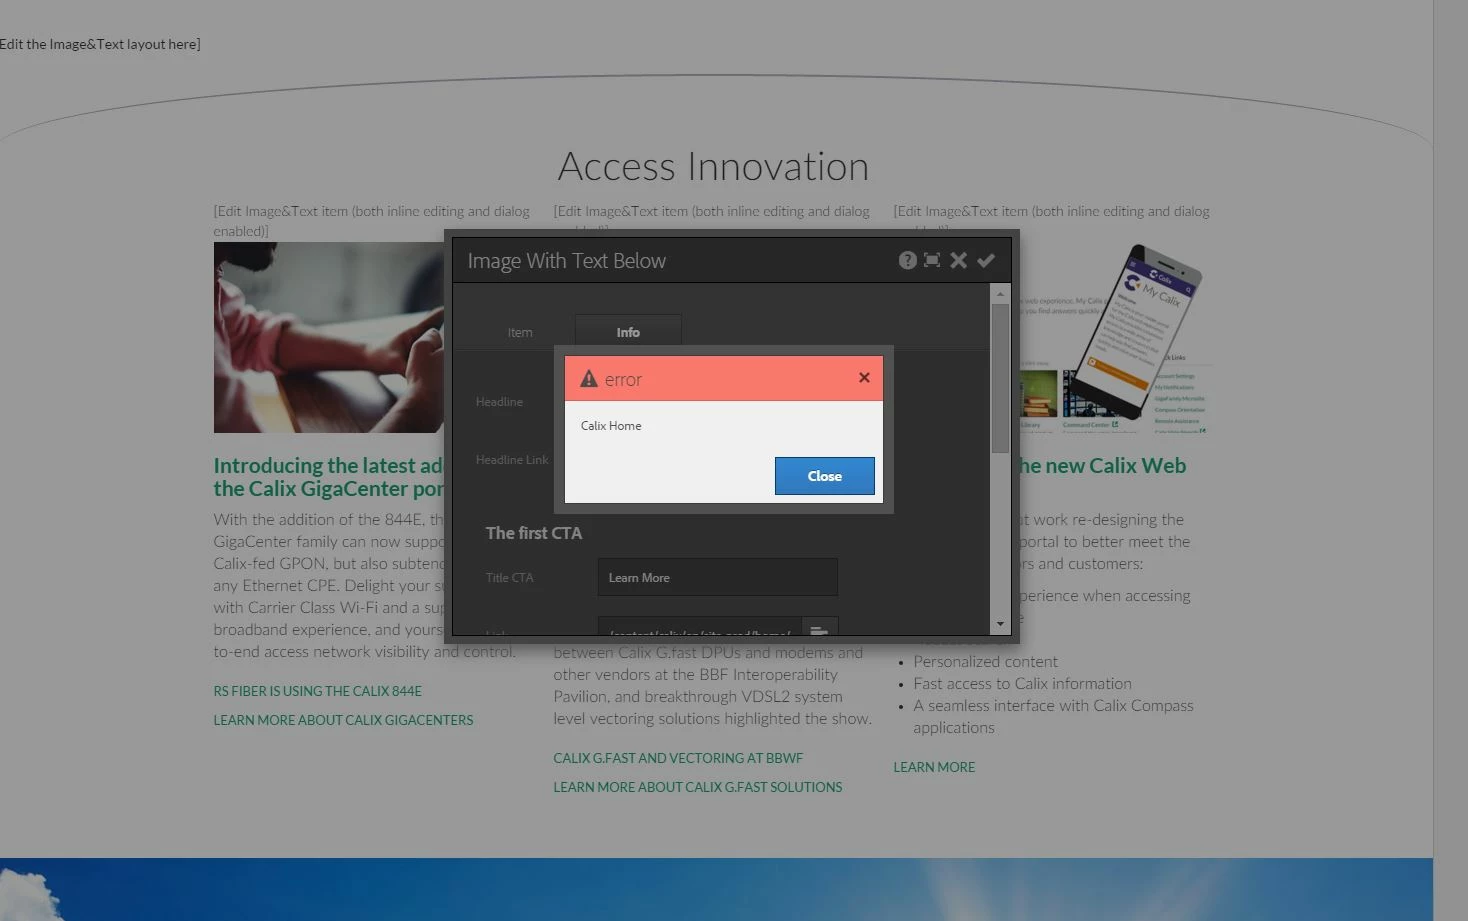Click the third column Edit Image&Text item placeholder

click(x=1051, y=211)
